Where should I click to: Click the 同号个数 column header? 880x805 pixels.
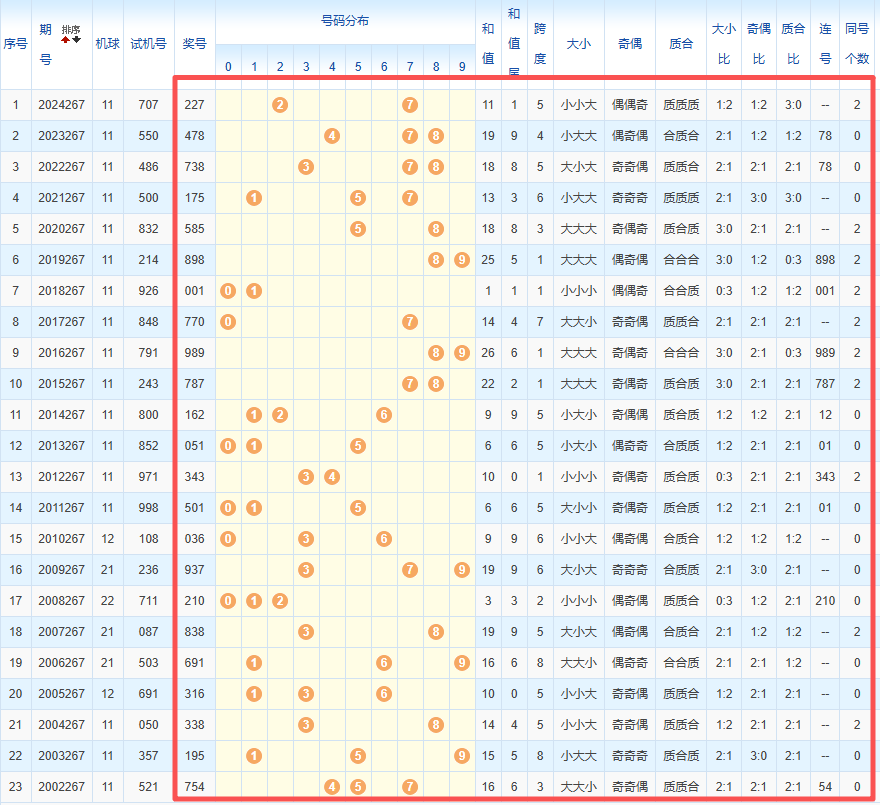[857, 44]
